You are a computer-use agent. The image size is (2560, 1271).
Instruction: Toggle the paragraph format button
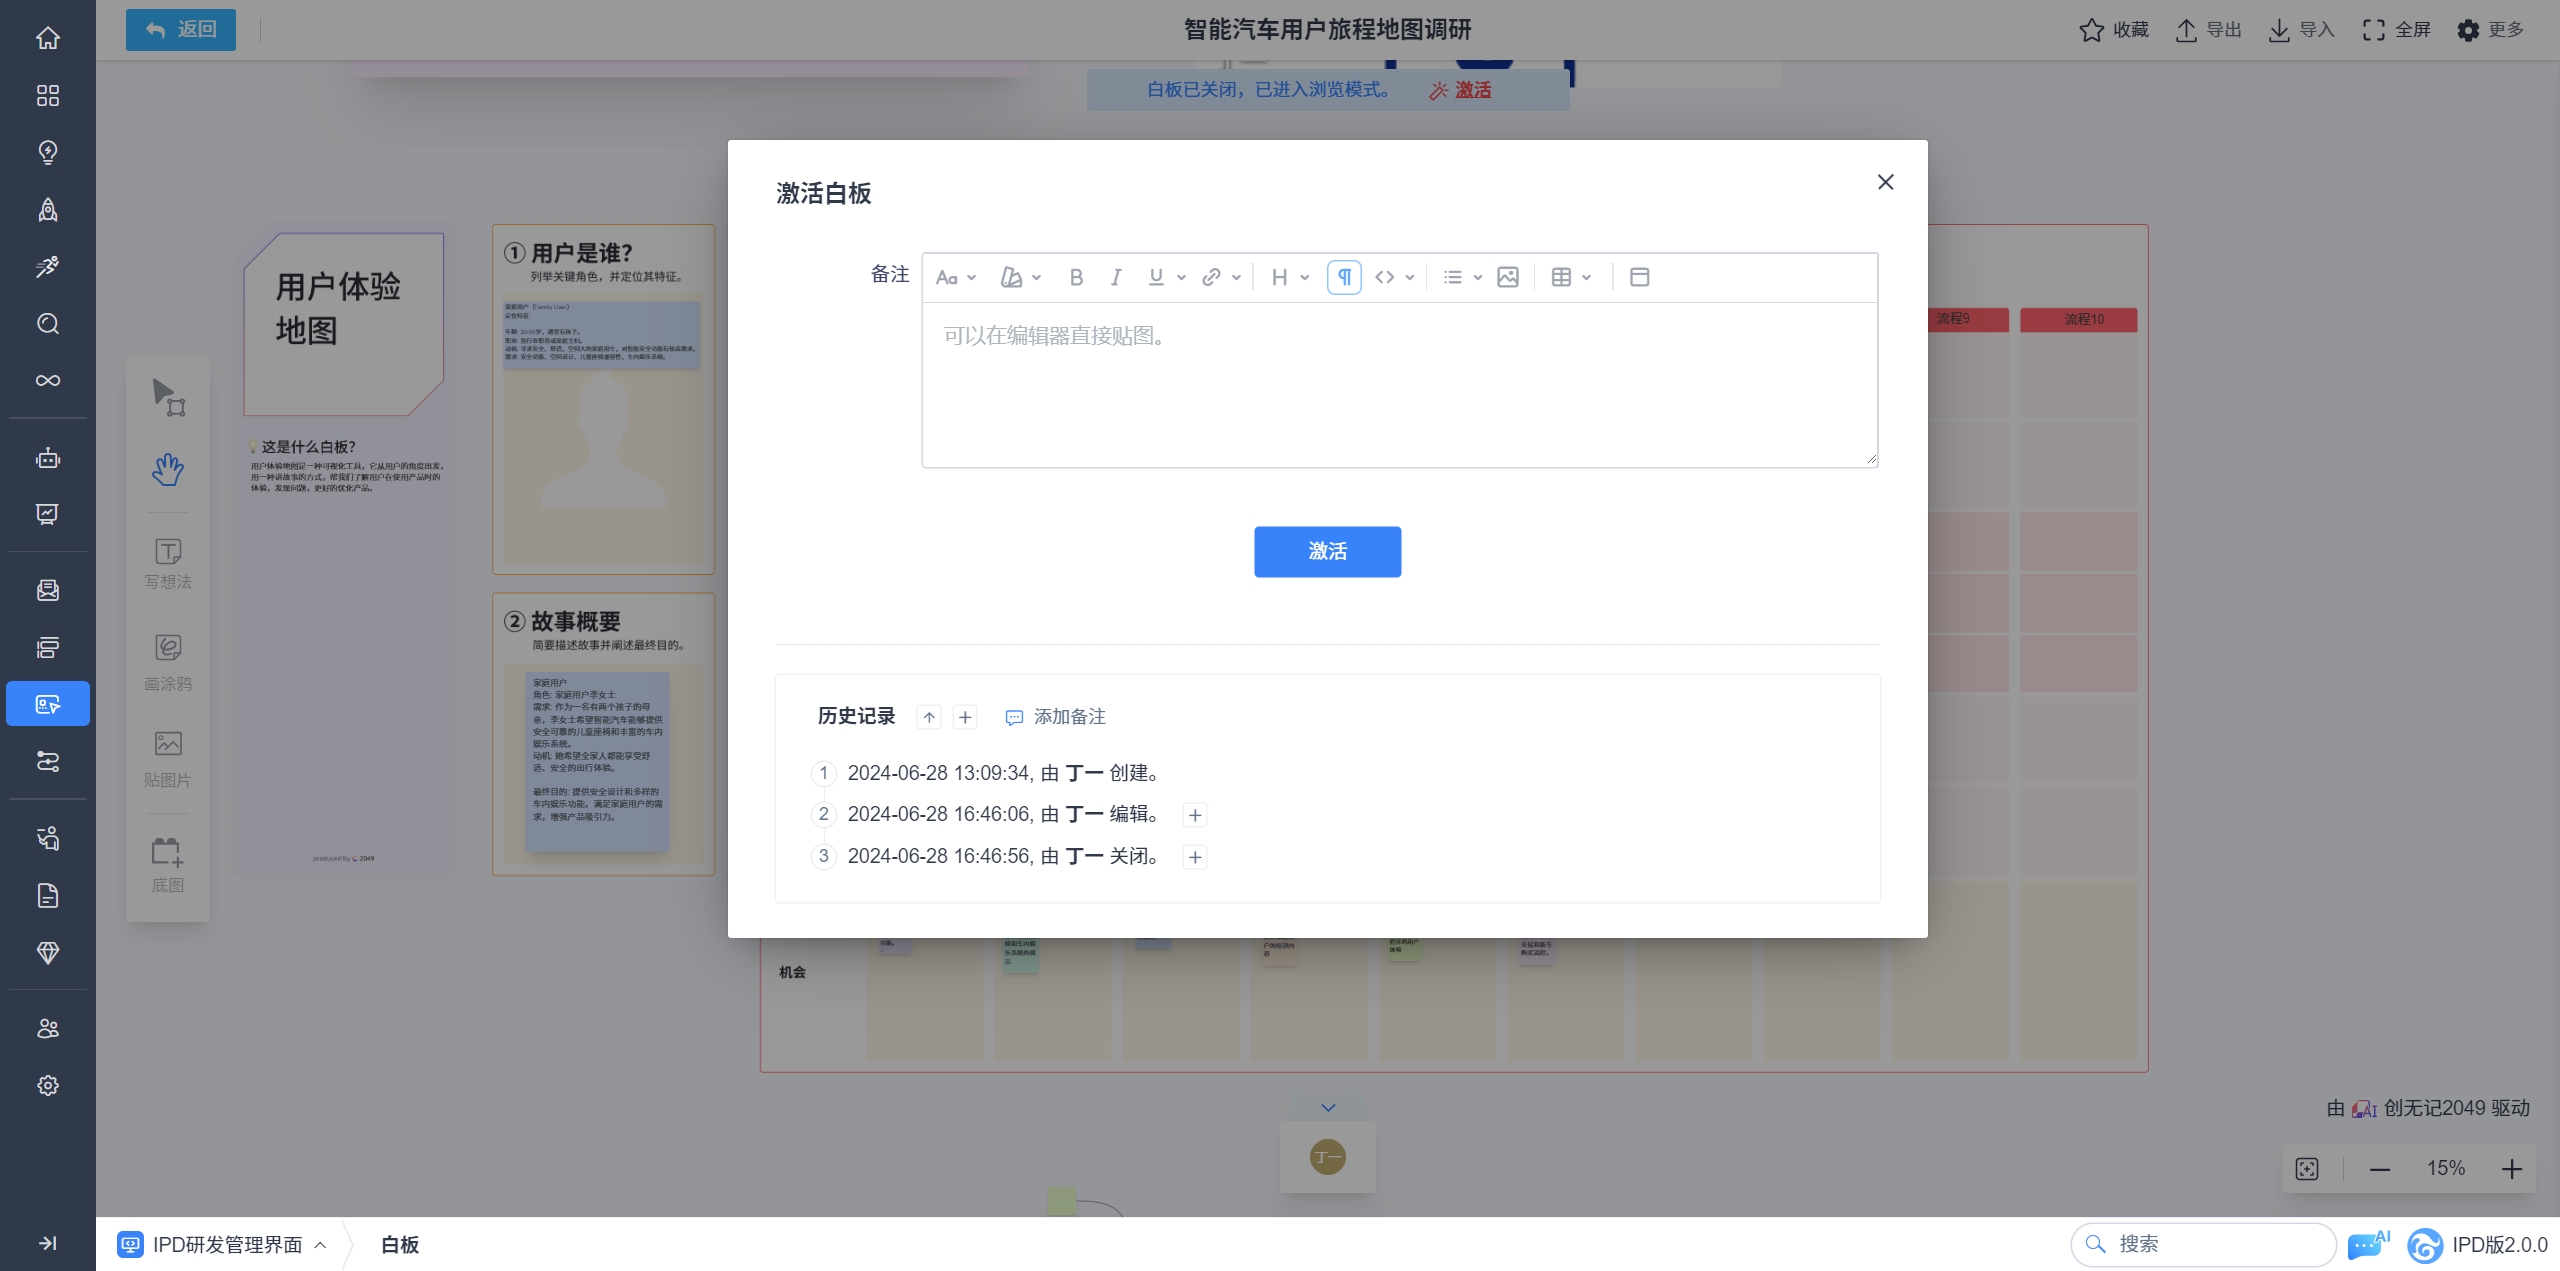(1344, 277)
